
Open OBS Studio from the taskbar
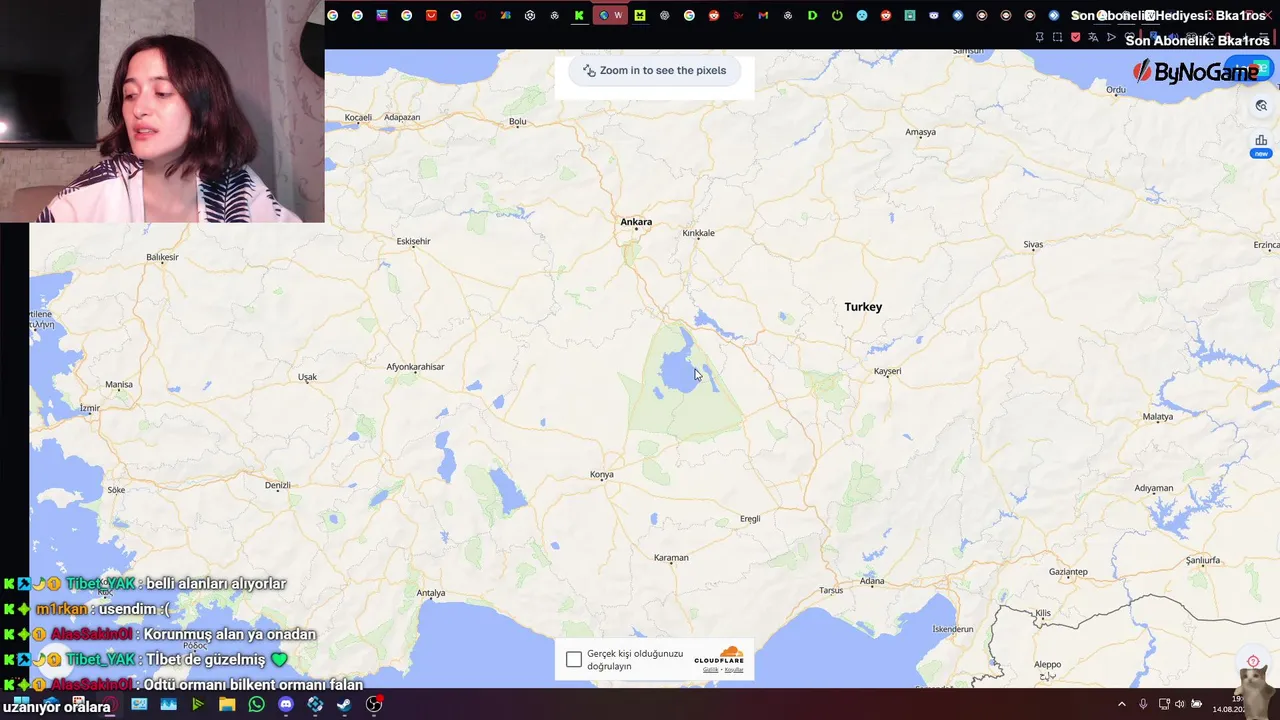[374, 704]
